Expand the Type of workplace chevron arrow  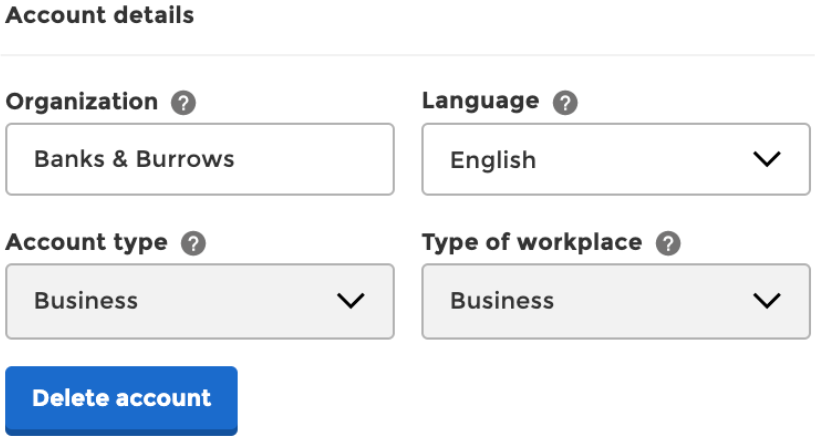click(x=767, y=300)
